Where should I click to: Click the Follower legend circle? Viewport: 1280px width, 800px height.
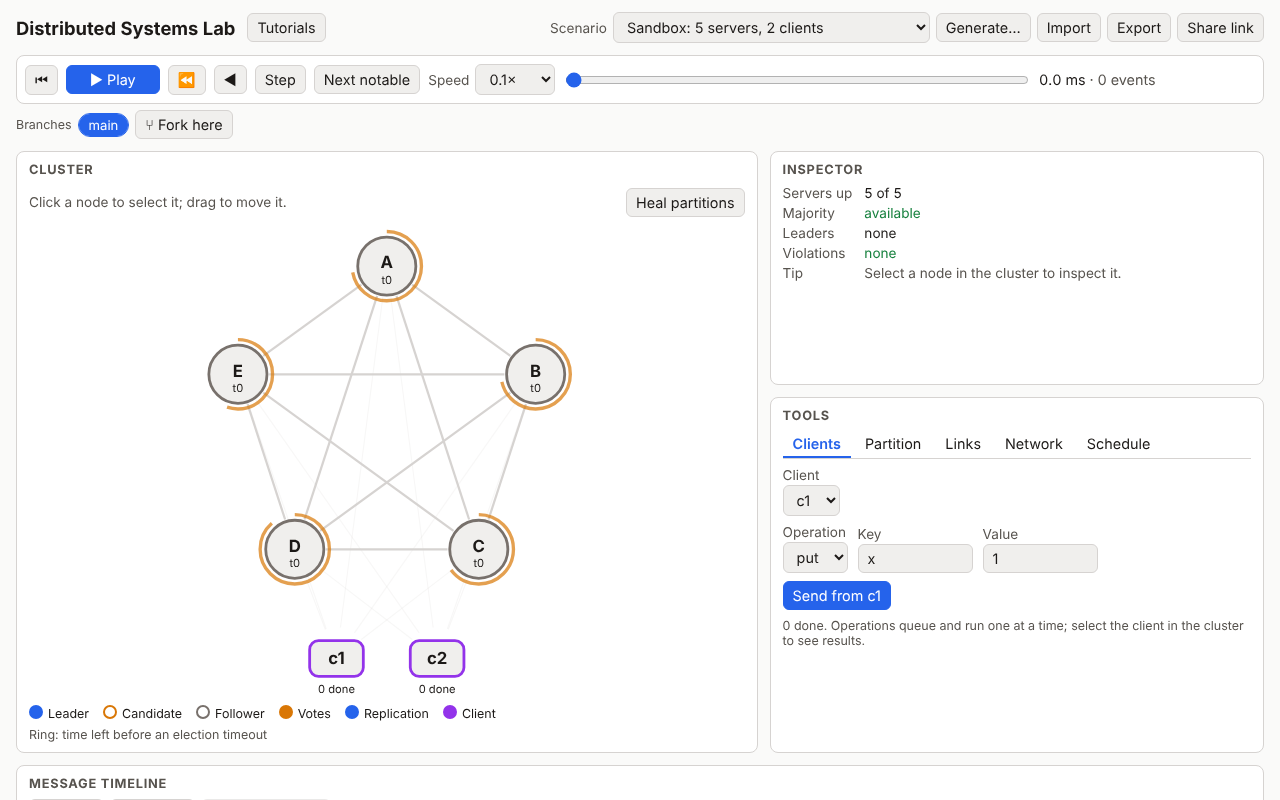[203, 713]
